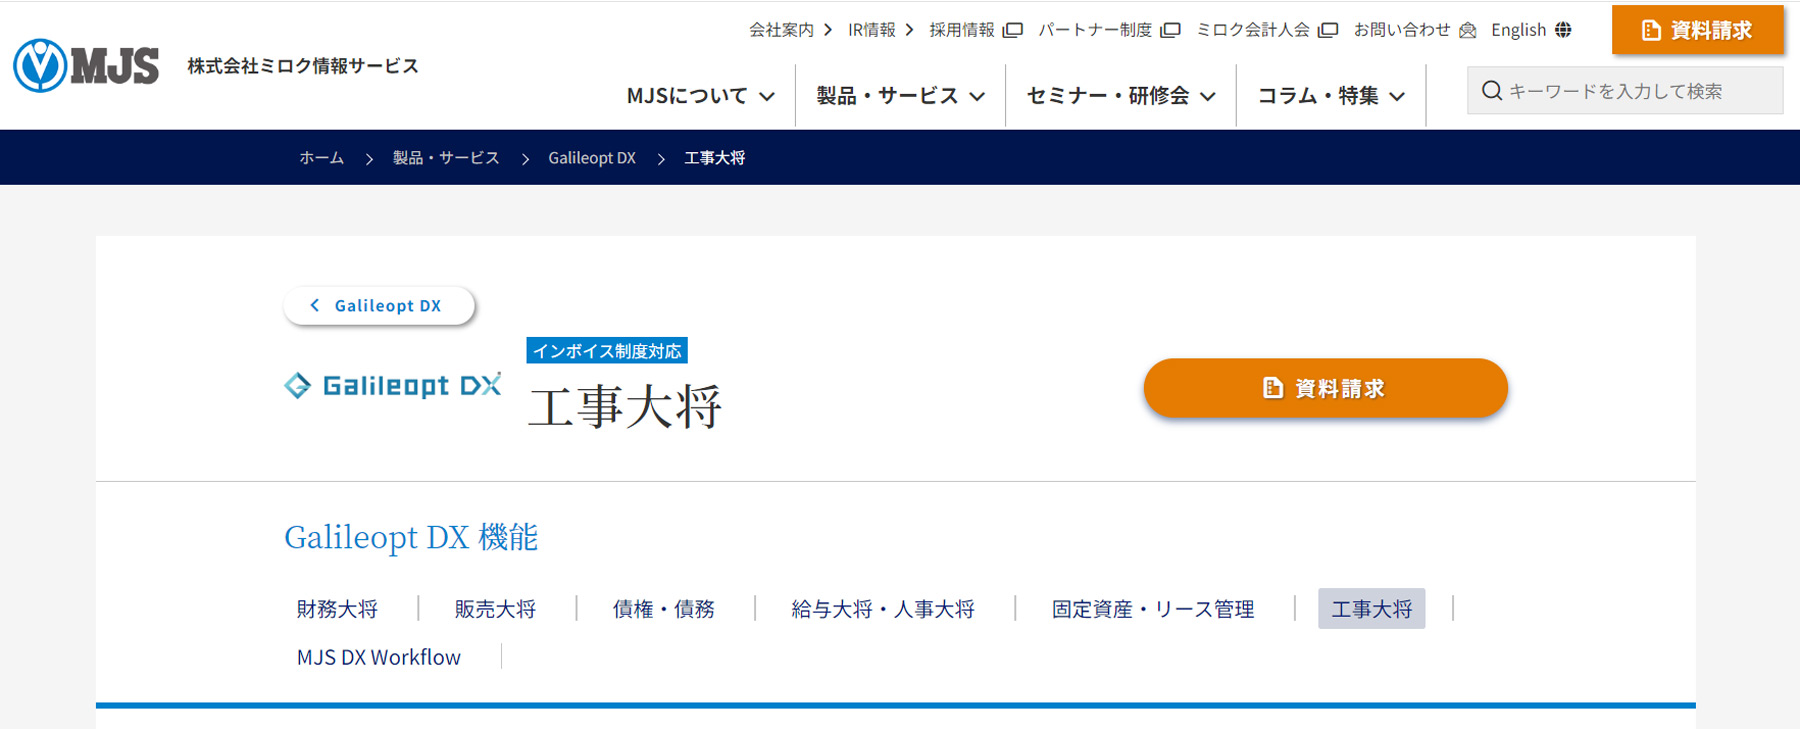This screenshot has width=1800, height=729.
Task: Click the search magnifier icon
Action: [1492, 91]
